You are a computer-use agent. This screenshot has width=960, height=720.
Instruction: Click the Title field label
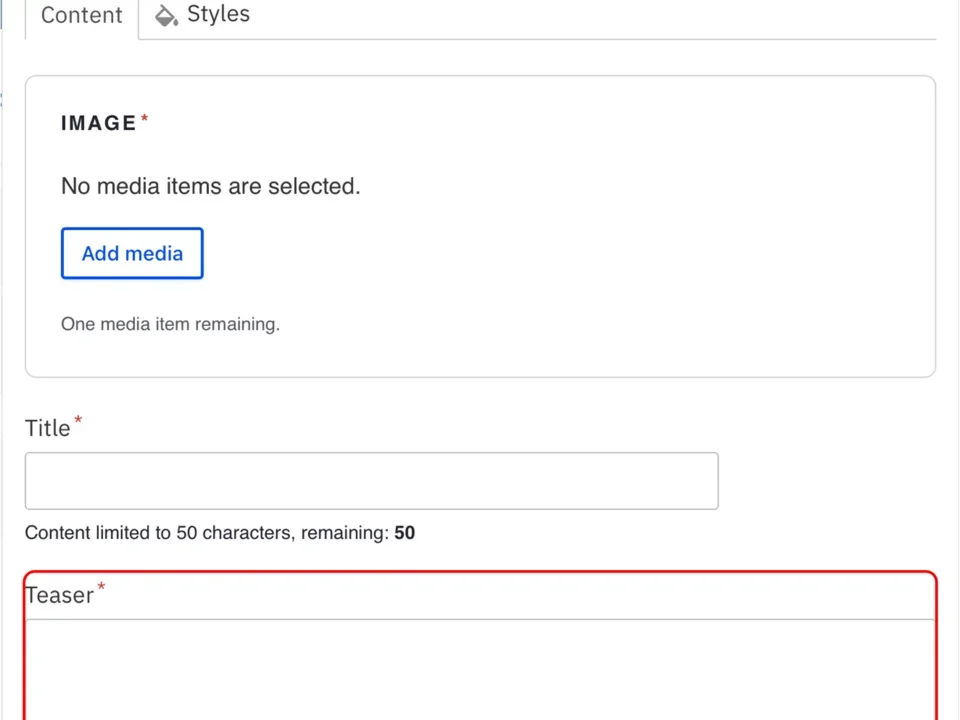pyautogui.click(x=47, y=427)
